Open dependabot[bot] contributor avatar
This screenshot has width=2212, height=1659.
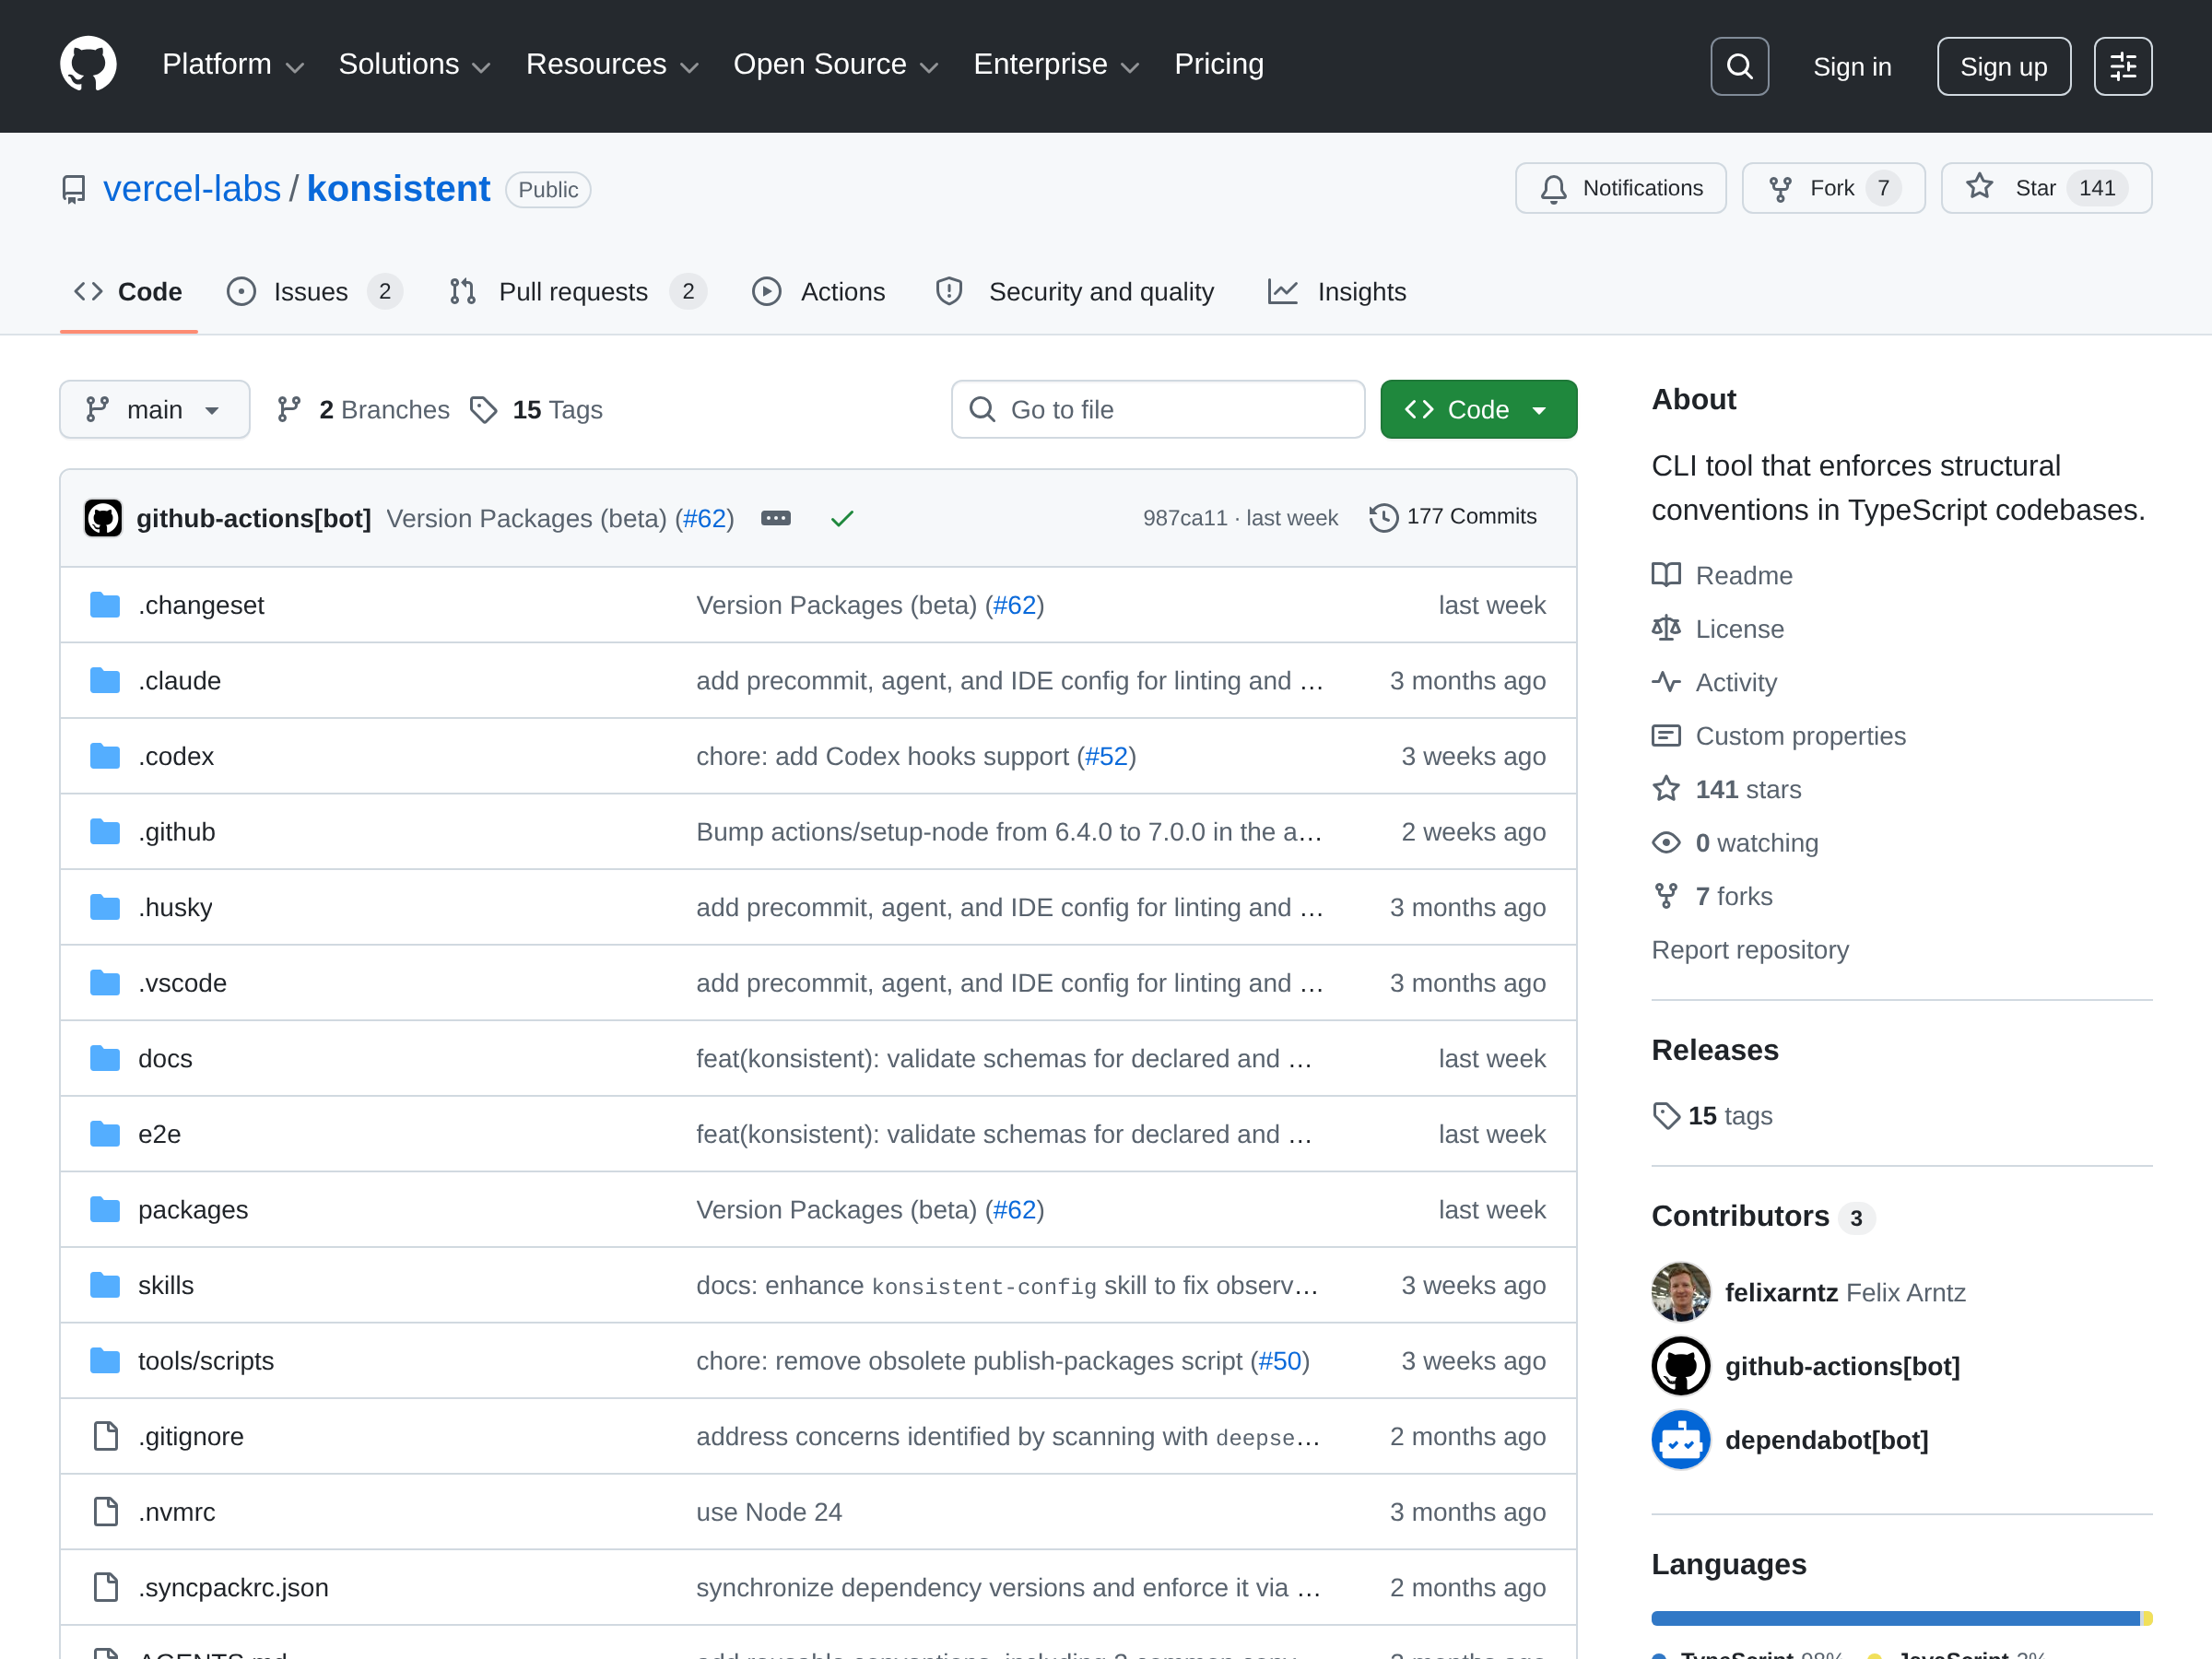tap(1680, 1440)
